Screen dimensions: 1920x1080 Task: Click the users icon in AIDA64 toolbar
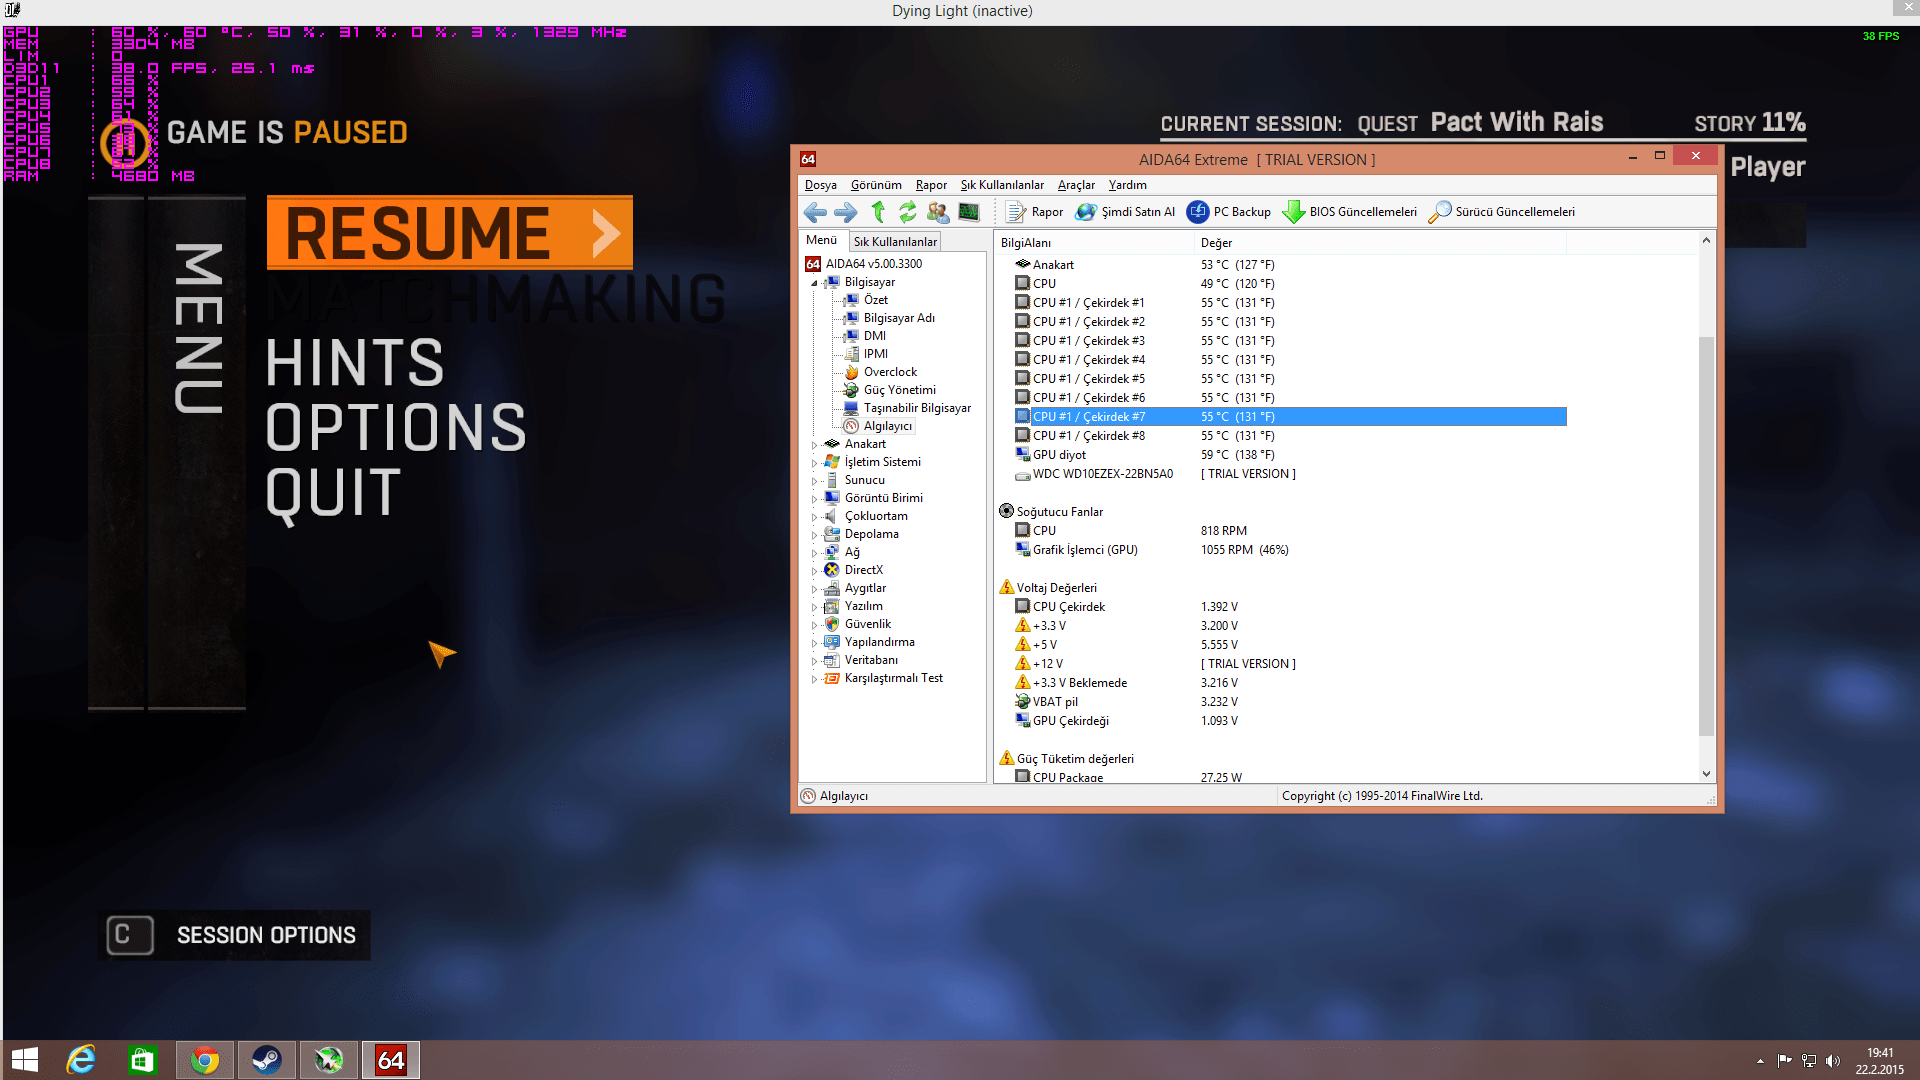[938, 212]
